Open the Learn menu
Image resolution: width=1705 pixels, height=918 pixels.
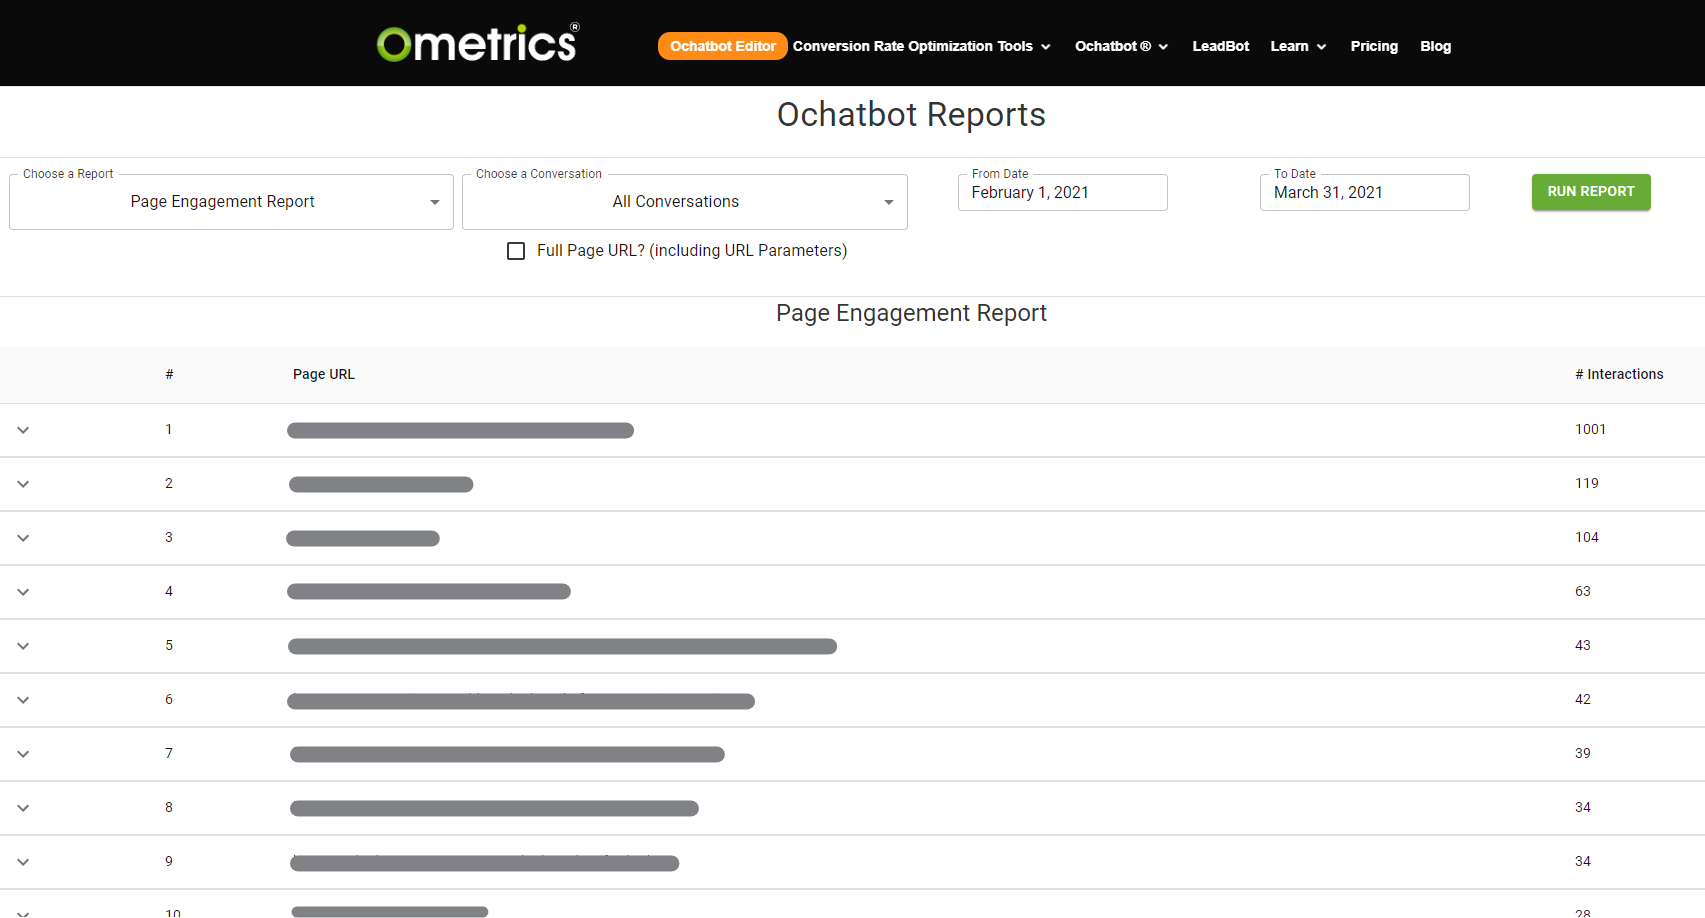tap(1298, 46)
